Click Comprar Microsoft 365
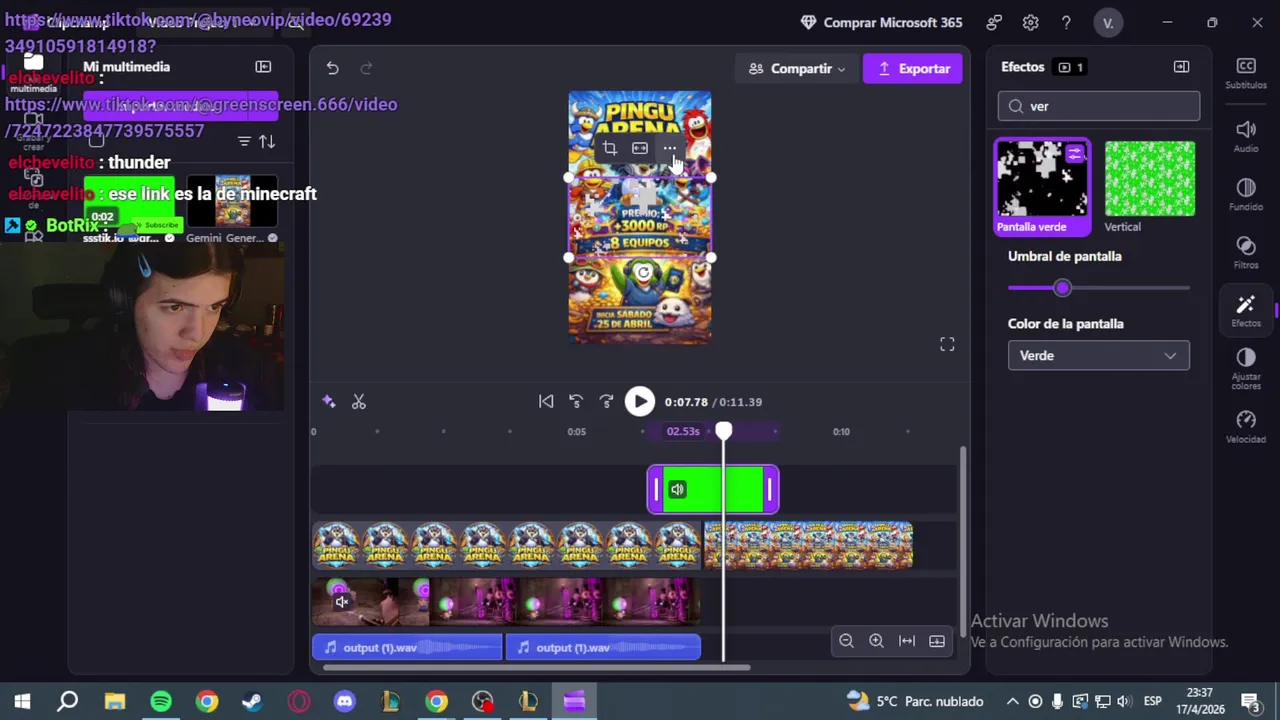Screen dimensions: 1280x720 coord(882,22)
